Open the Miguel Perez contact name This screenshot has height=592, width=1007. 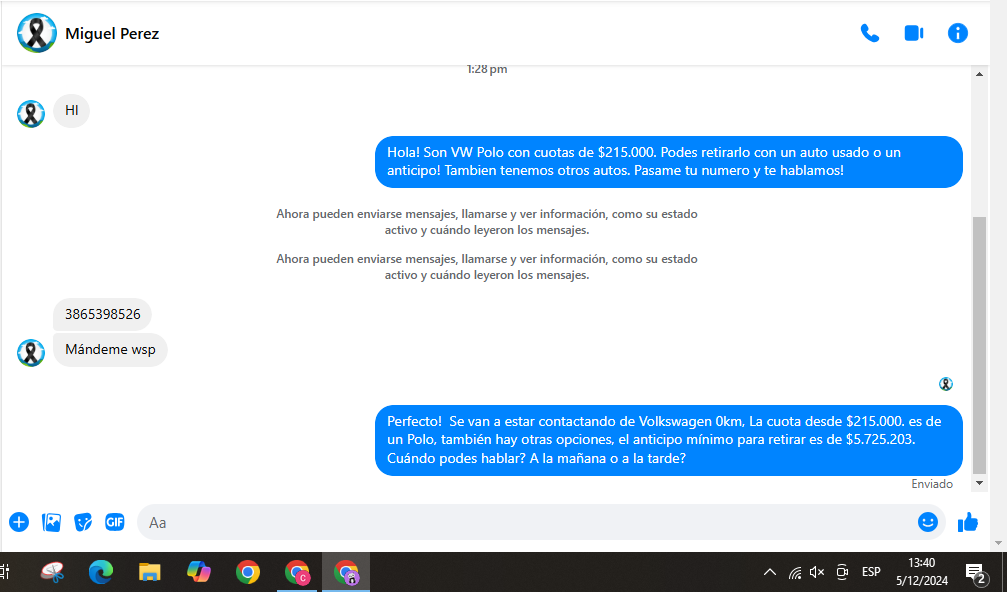click(x=112, y=33)
